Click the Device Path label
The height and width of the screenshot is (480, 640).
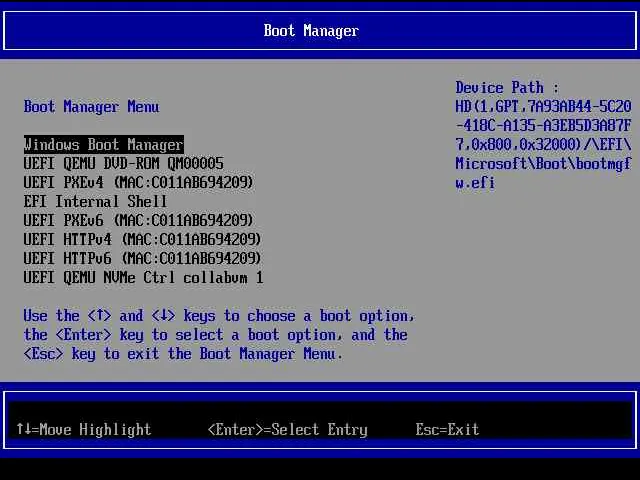(x=507, y=88)
